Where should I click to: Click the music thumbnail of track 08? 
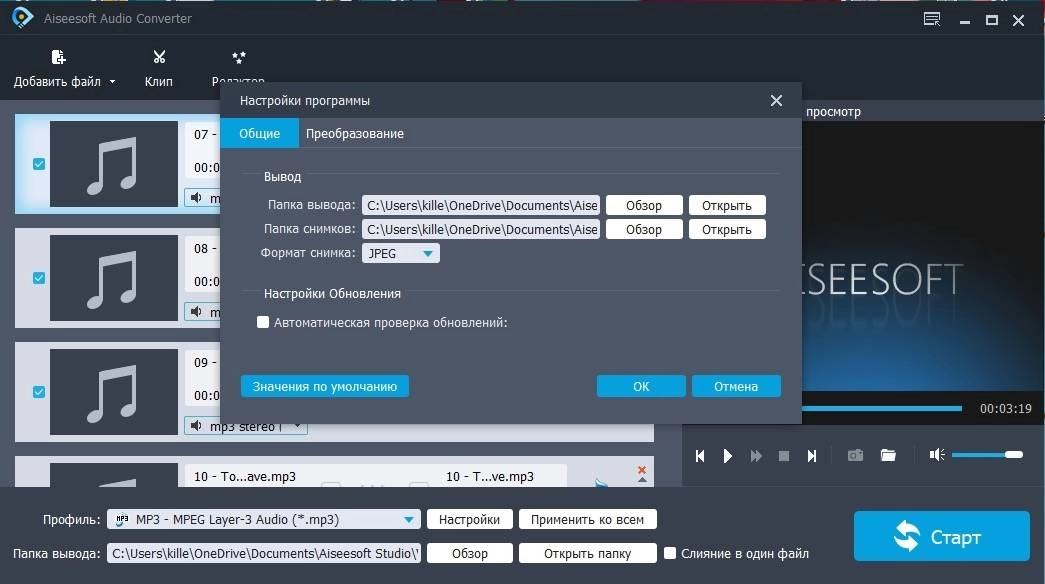coord(114,278)
